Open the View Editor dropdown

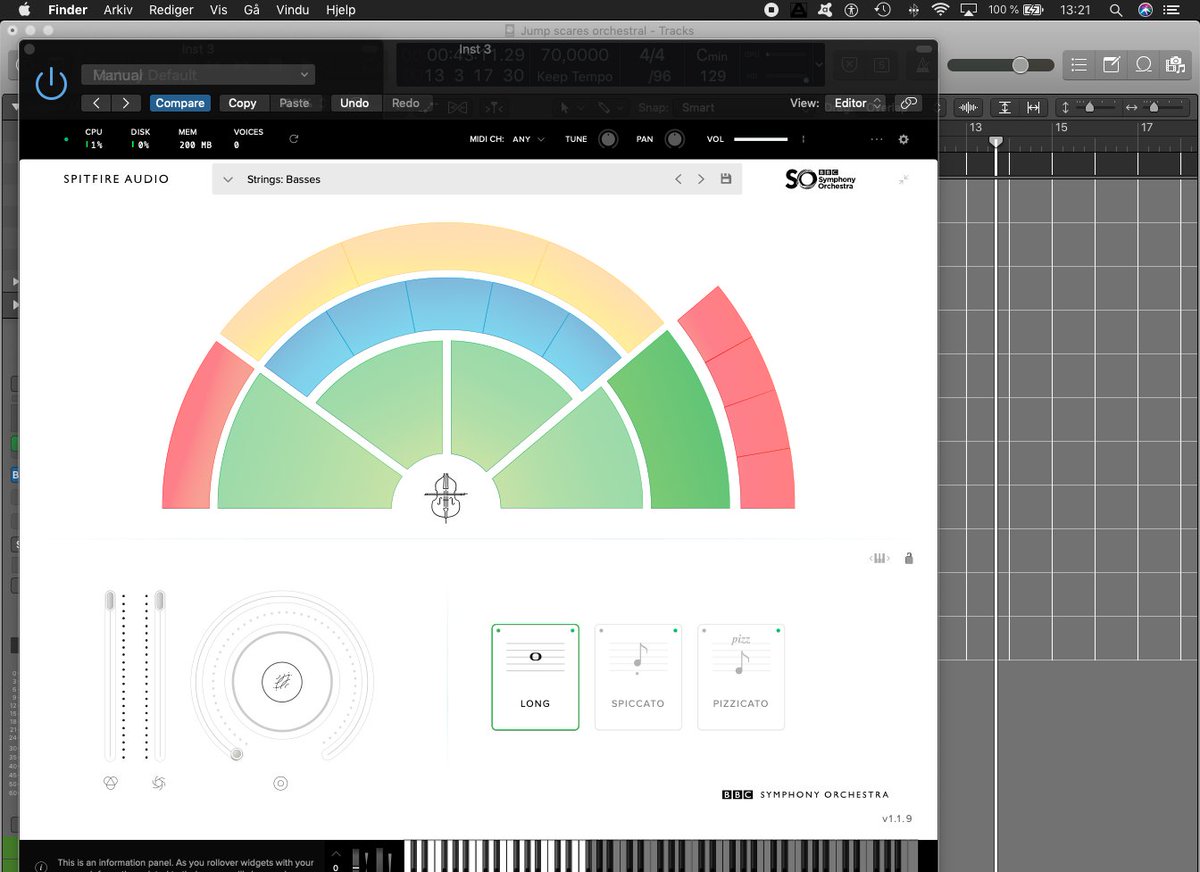tap(858, 103)
